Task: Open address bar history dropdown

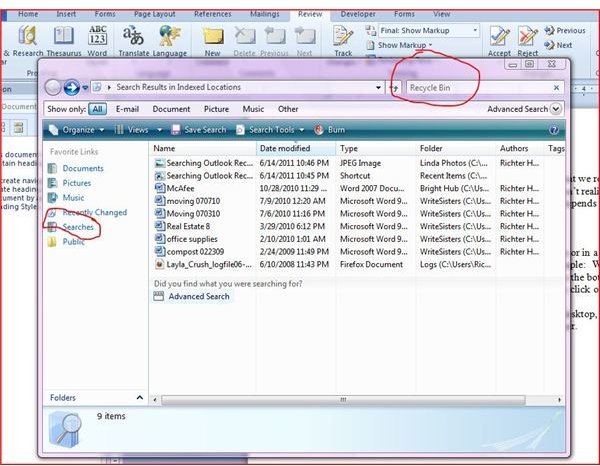Action: [378, 88]
